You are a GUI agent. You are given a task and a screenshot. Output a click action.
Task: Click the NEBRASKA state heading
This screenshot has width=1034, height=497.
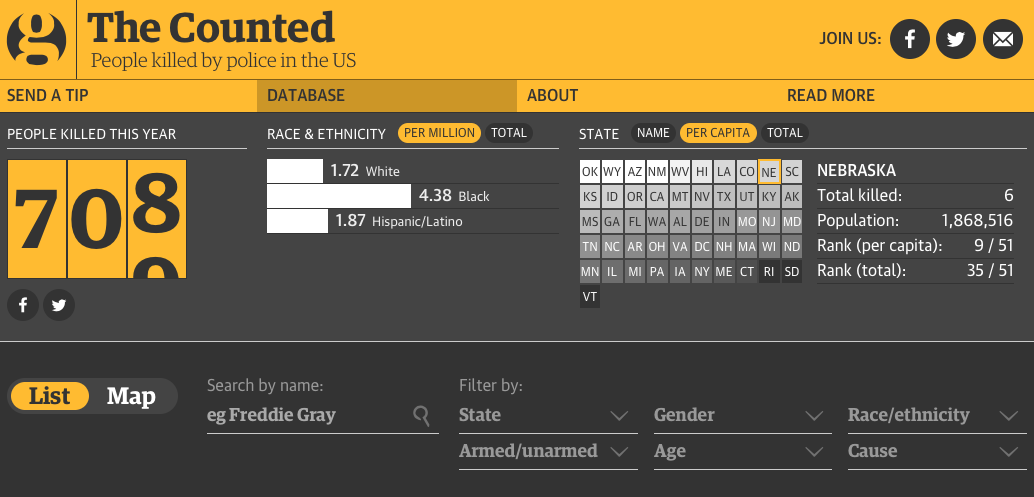point(857,171)
